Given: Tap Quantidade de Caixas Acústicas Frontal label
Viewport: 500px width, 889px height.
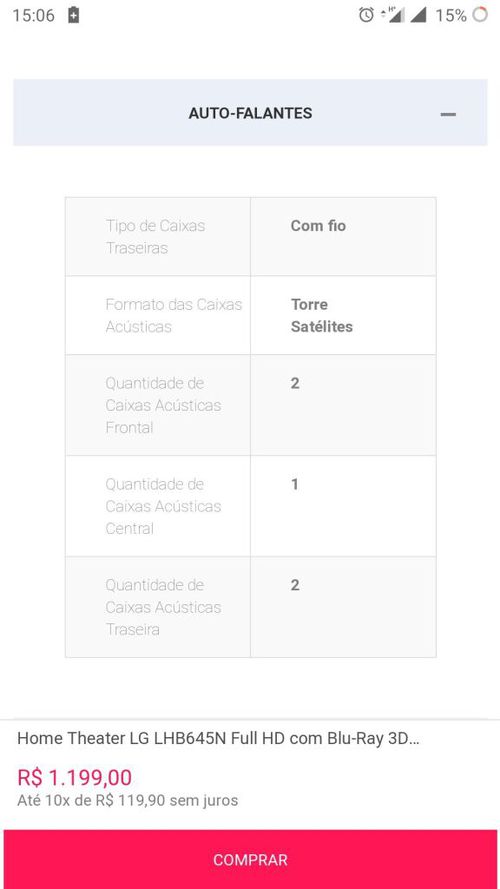Looking at the screenshot, I should pyautogui.click(x=163, y=405).
